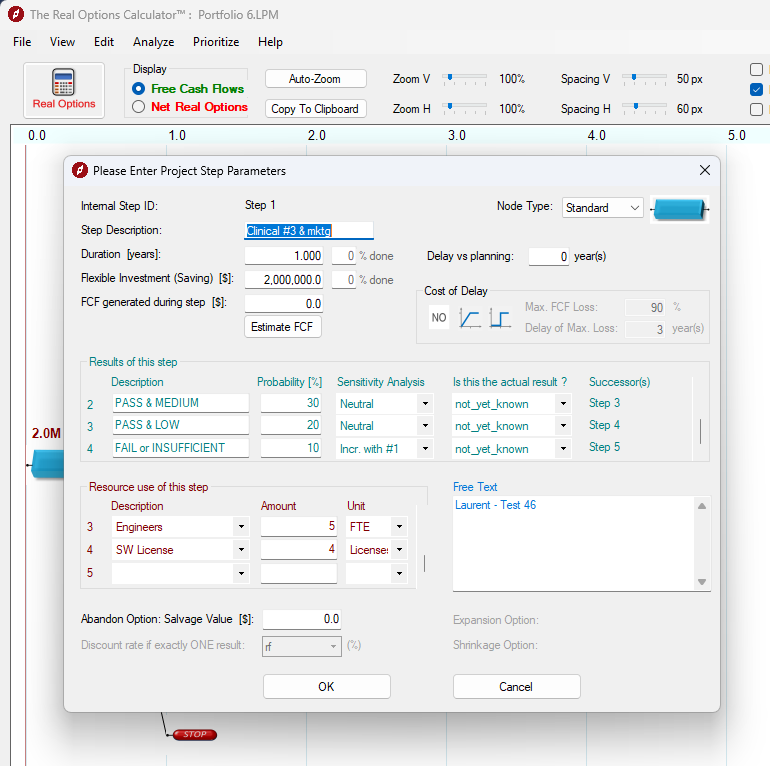Open the unit dropdown for Engineers resource
Image resolution: width=770 pixels, height=766 pixels.
(x=399, y=527)
